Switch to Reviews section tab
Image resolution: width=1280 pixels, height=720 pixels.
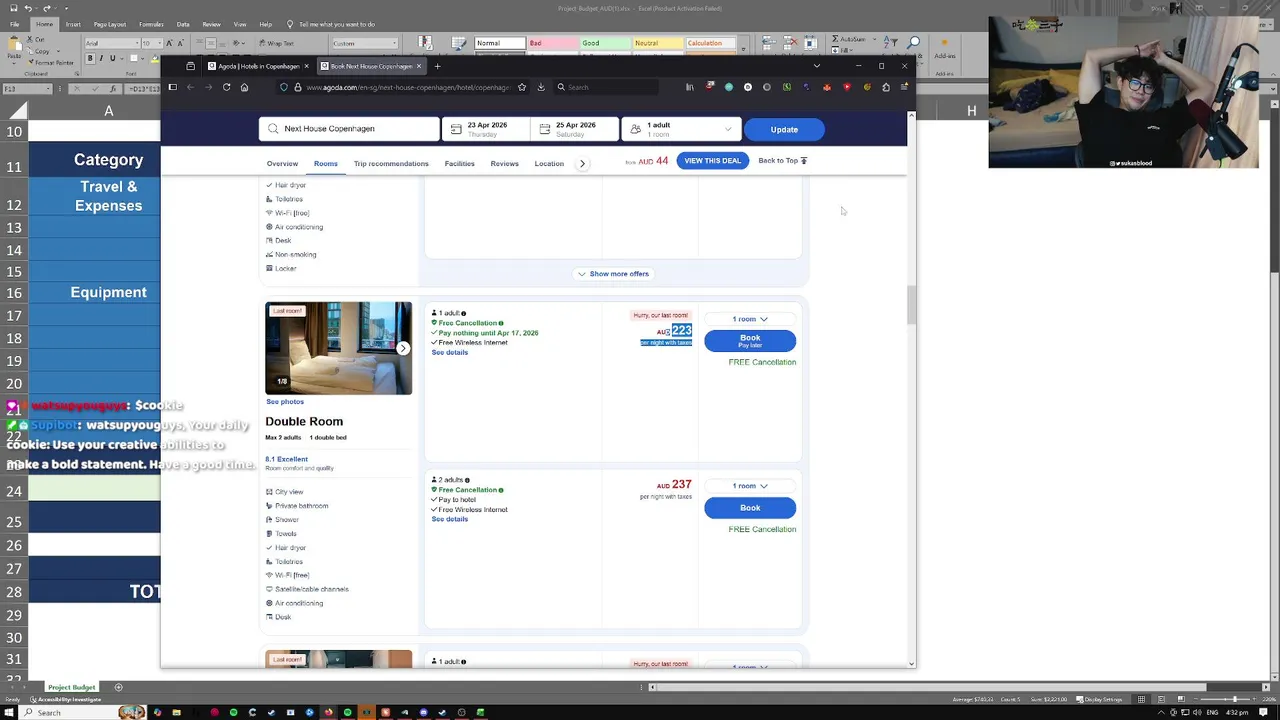(504, 163)
